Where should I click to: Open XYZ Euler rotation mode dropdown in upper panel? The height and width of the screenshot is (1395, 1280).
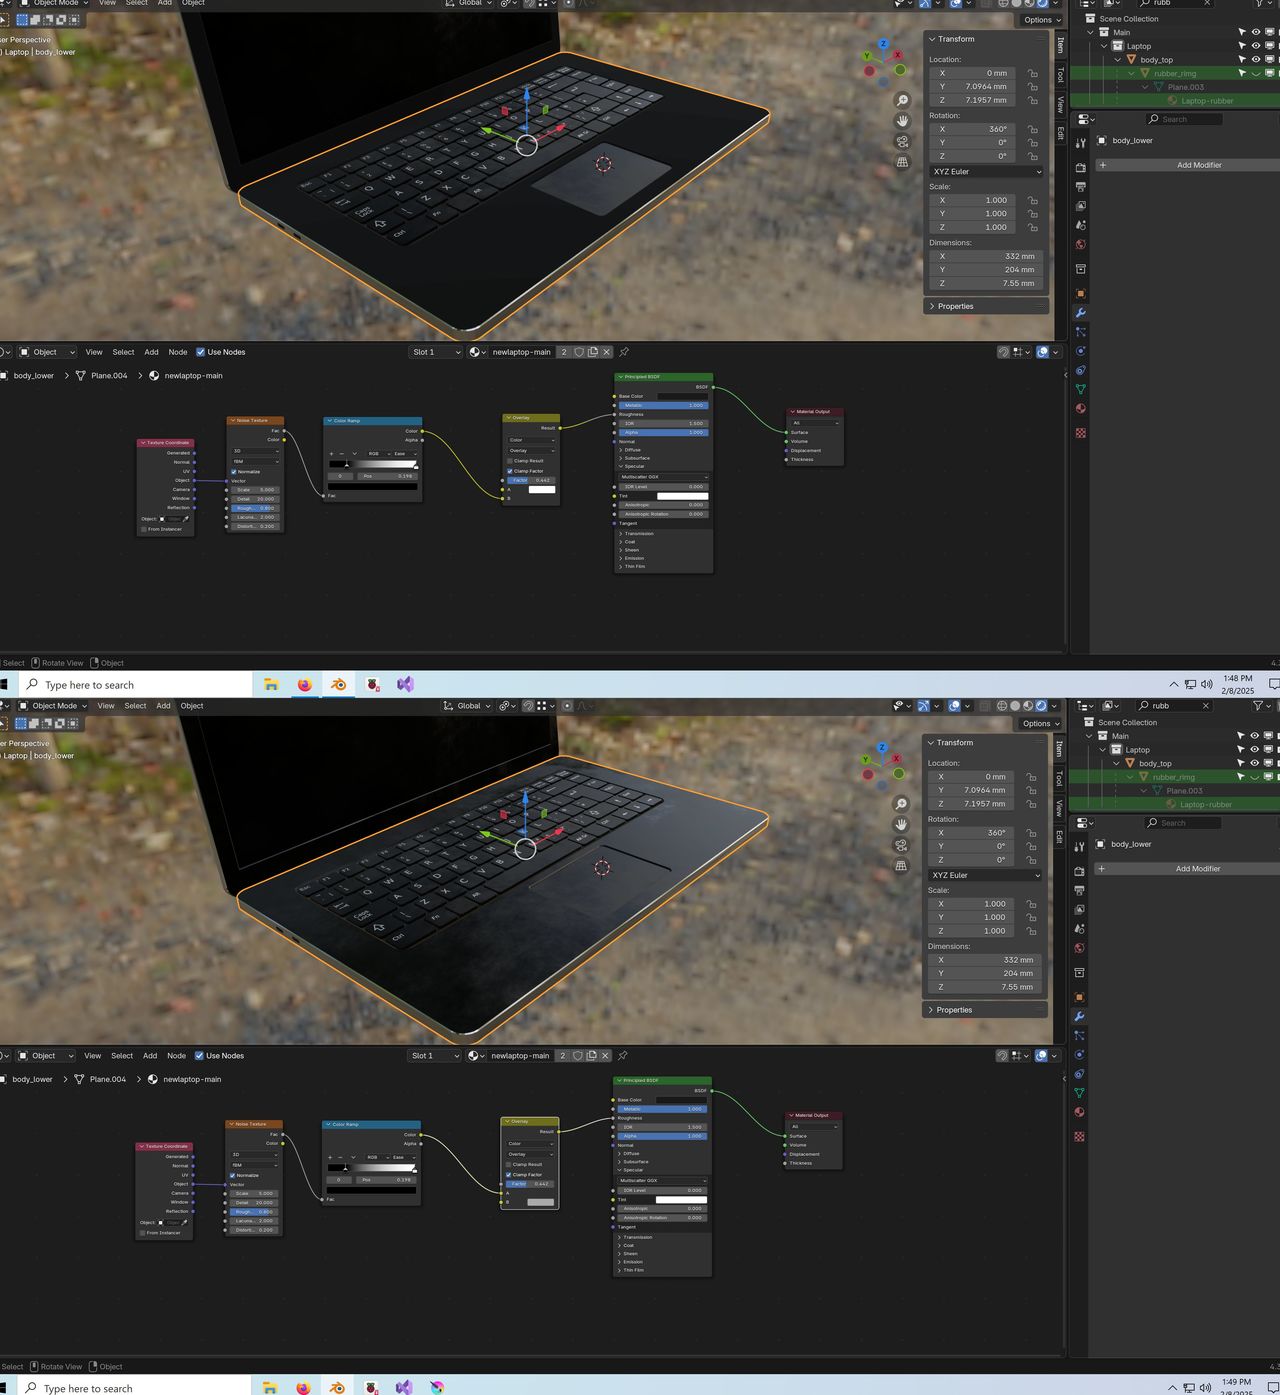click(987, 172)
